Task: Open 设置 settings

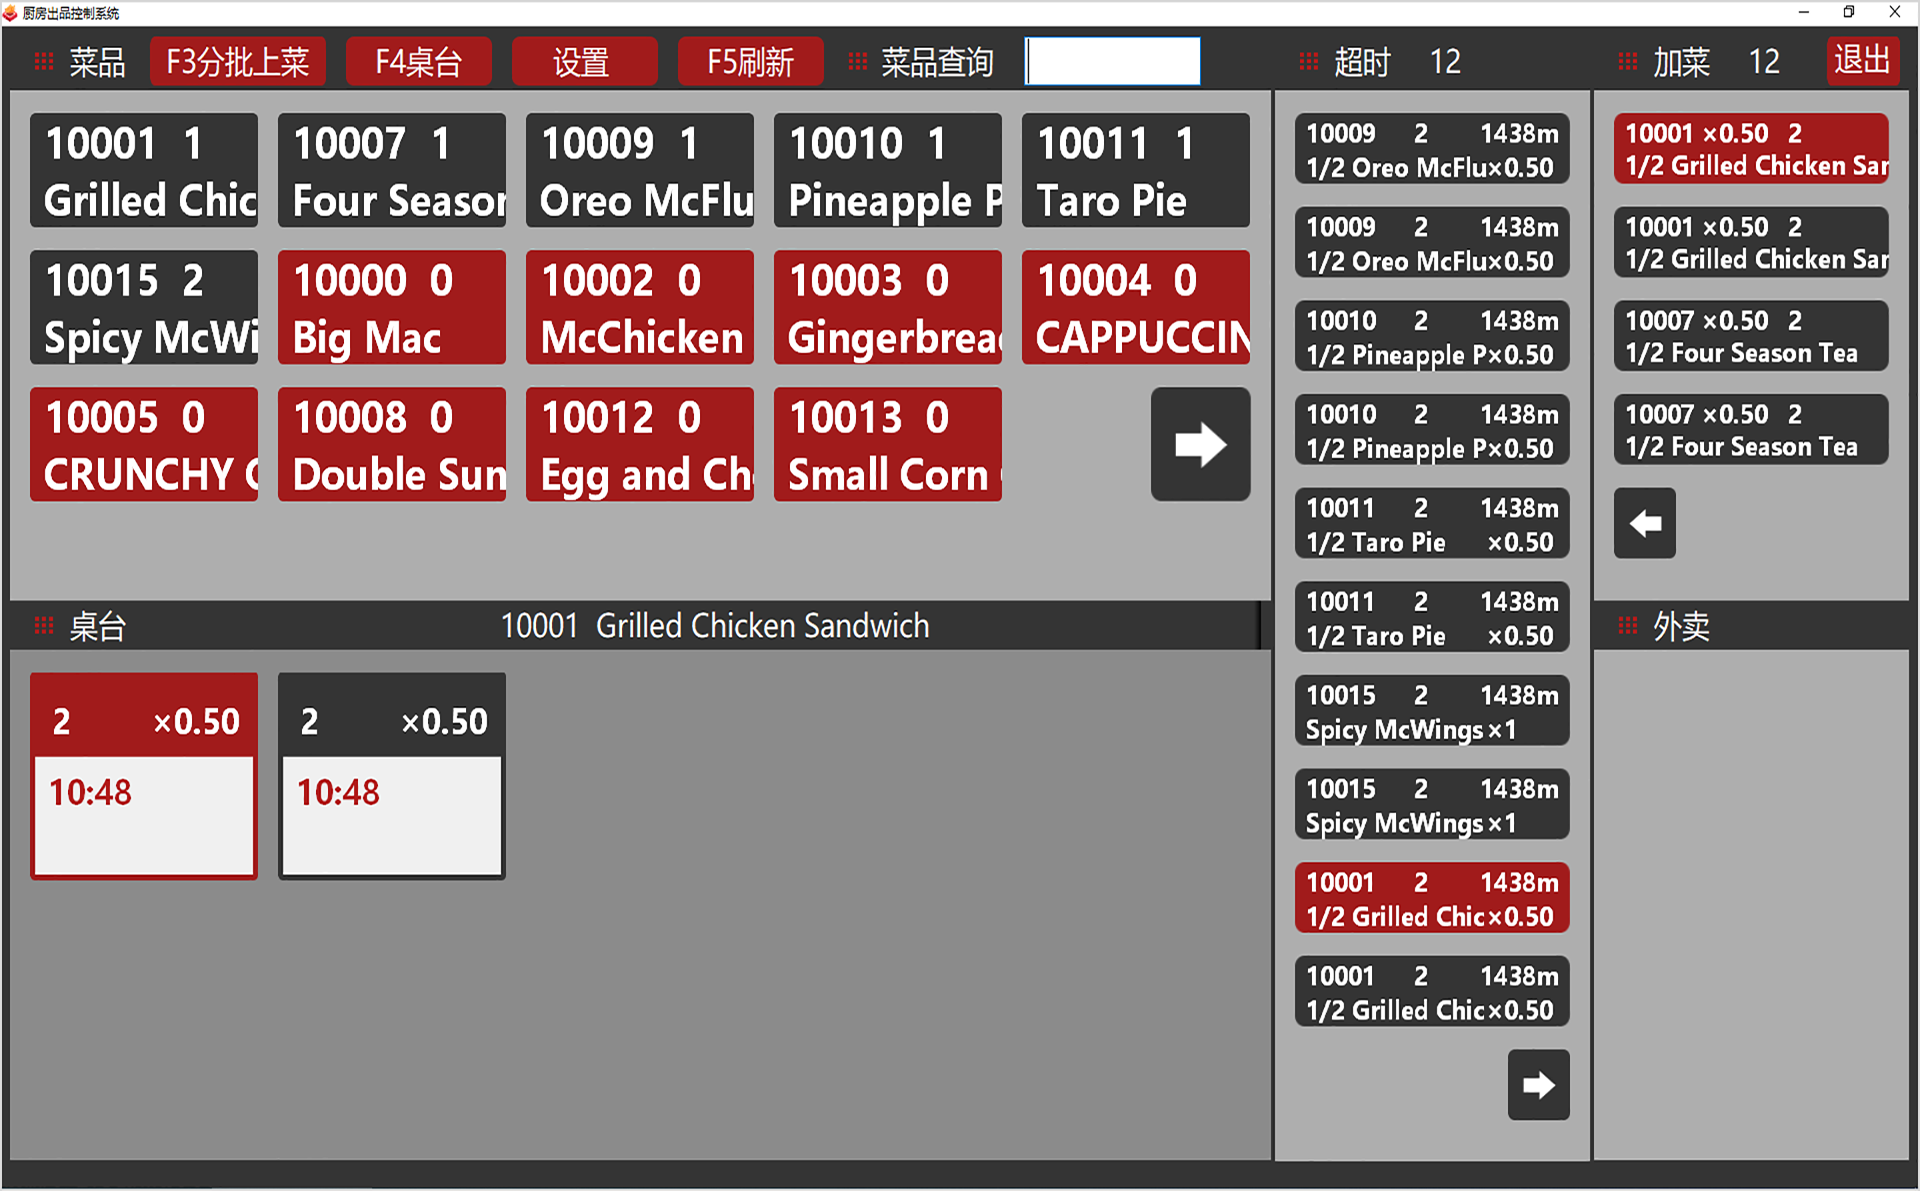Action: pyautogui.click(x=584, y=62)
